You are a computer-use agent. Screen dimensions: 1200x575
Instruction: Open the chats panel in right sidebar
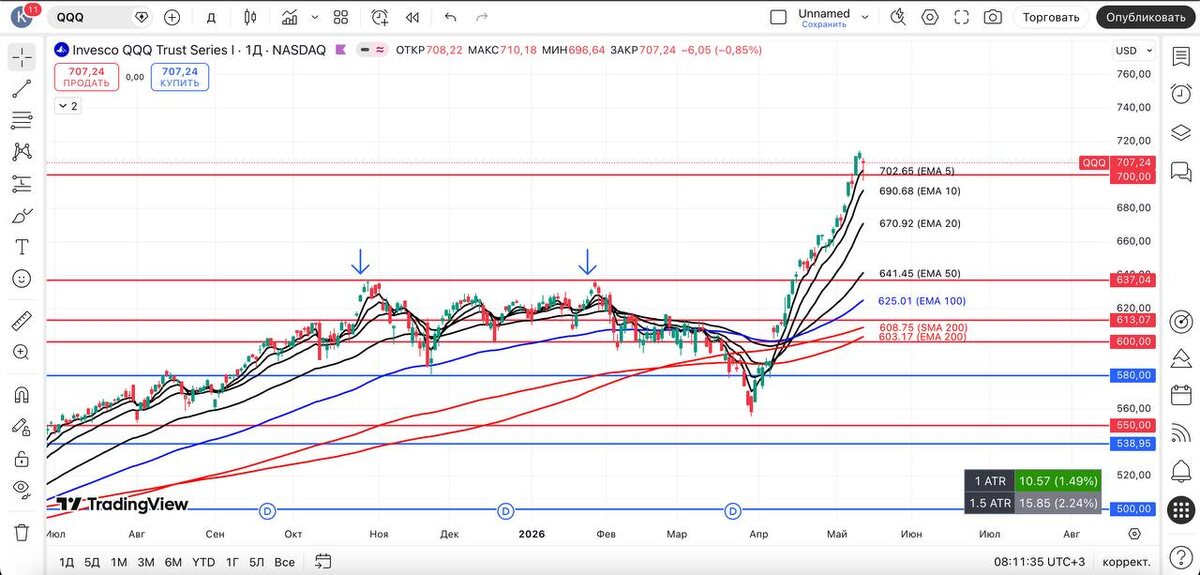[1181, 170]
